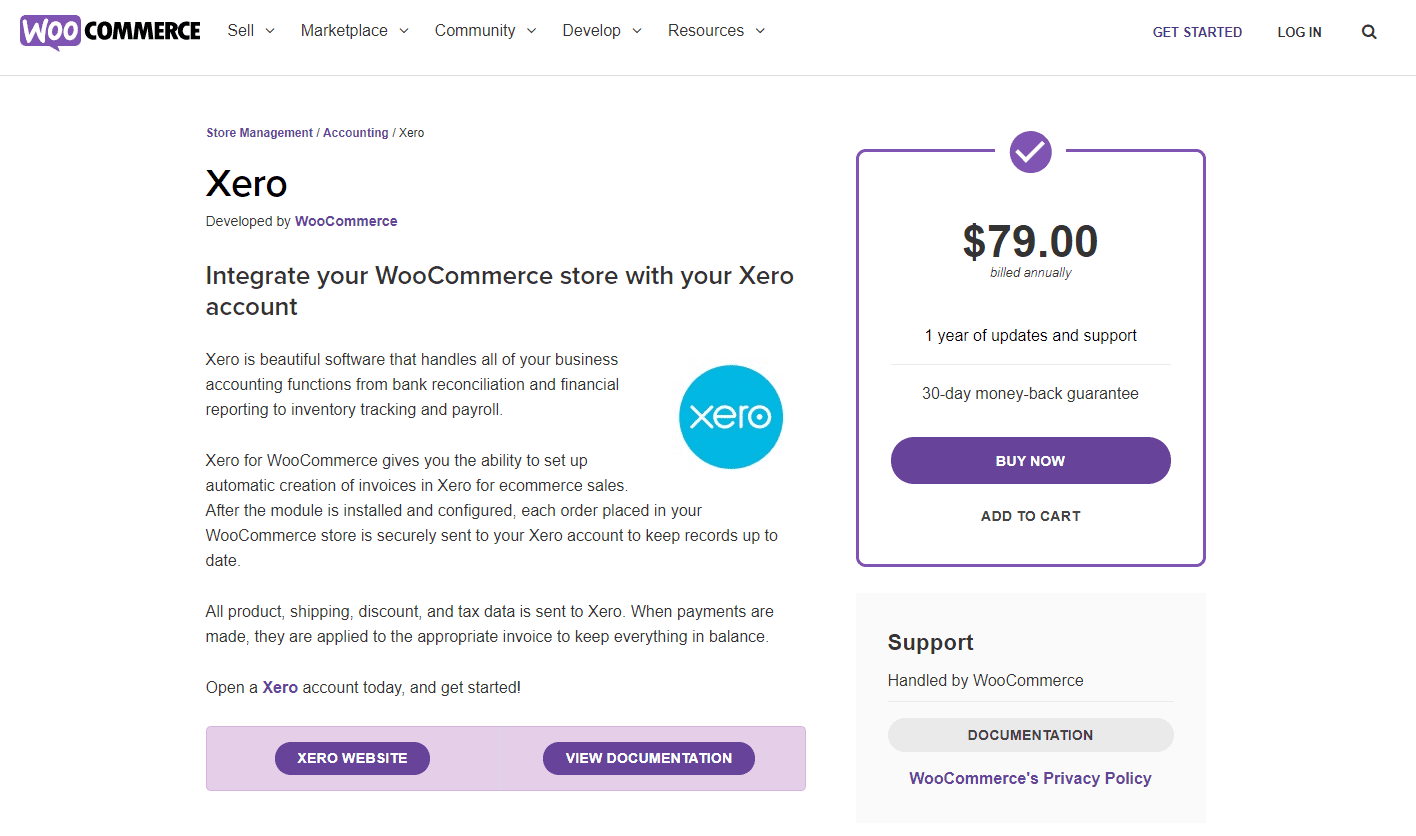Select GET STARTED in the header

point(1197,32)
